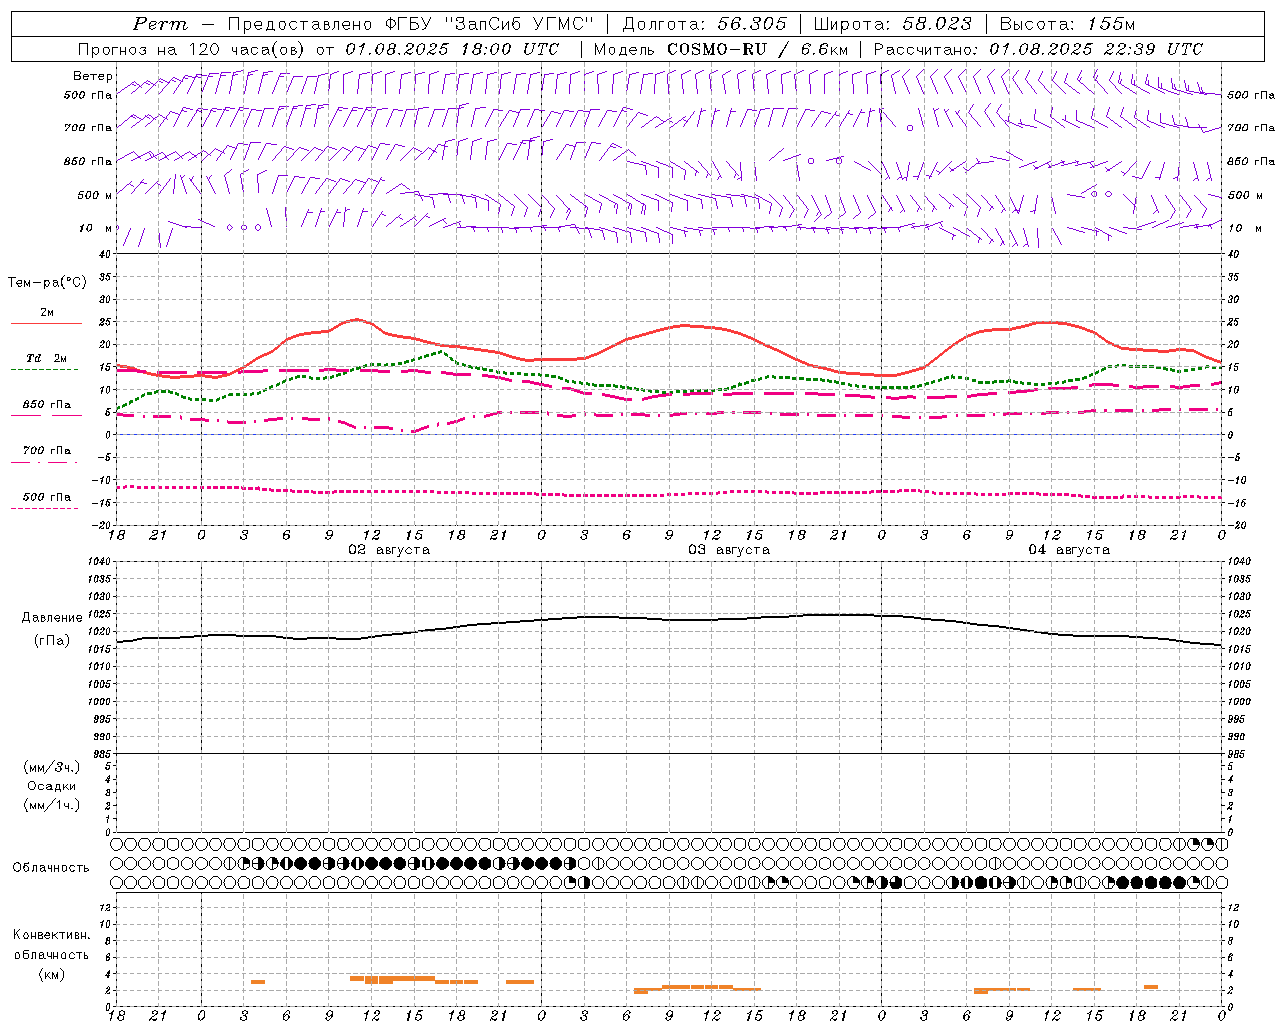Screen dimensions: 1280x1024
Task: Click the longitude value "Долгота: 56.305"
Action: (705, 24)
